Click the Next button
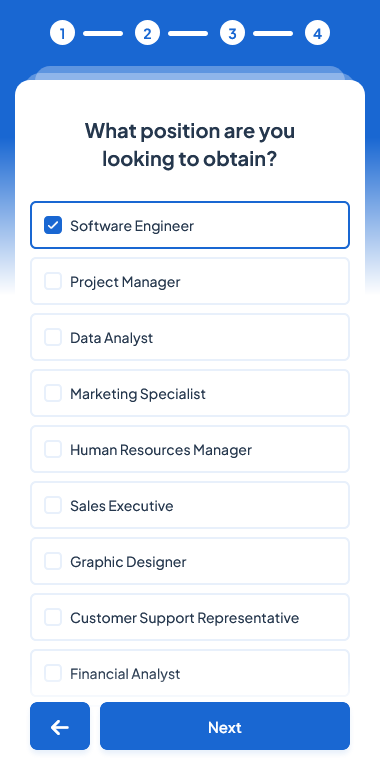380x780 pixels. pos(225,726)
